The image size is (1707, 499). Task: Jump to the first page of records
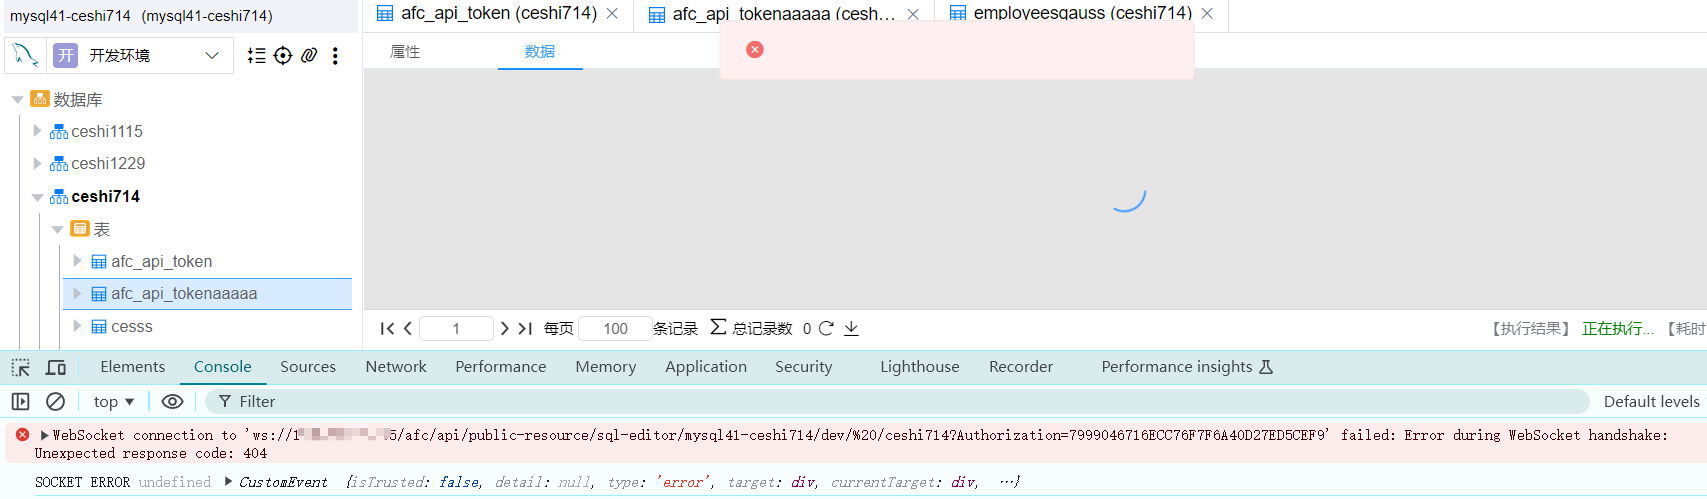pyautogui.click(x=386, y=328)
